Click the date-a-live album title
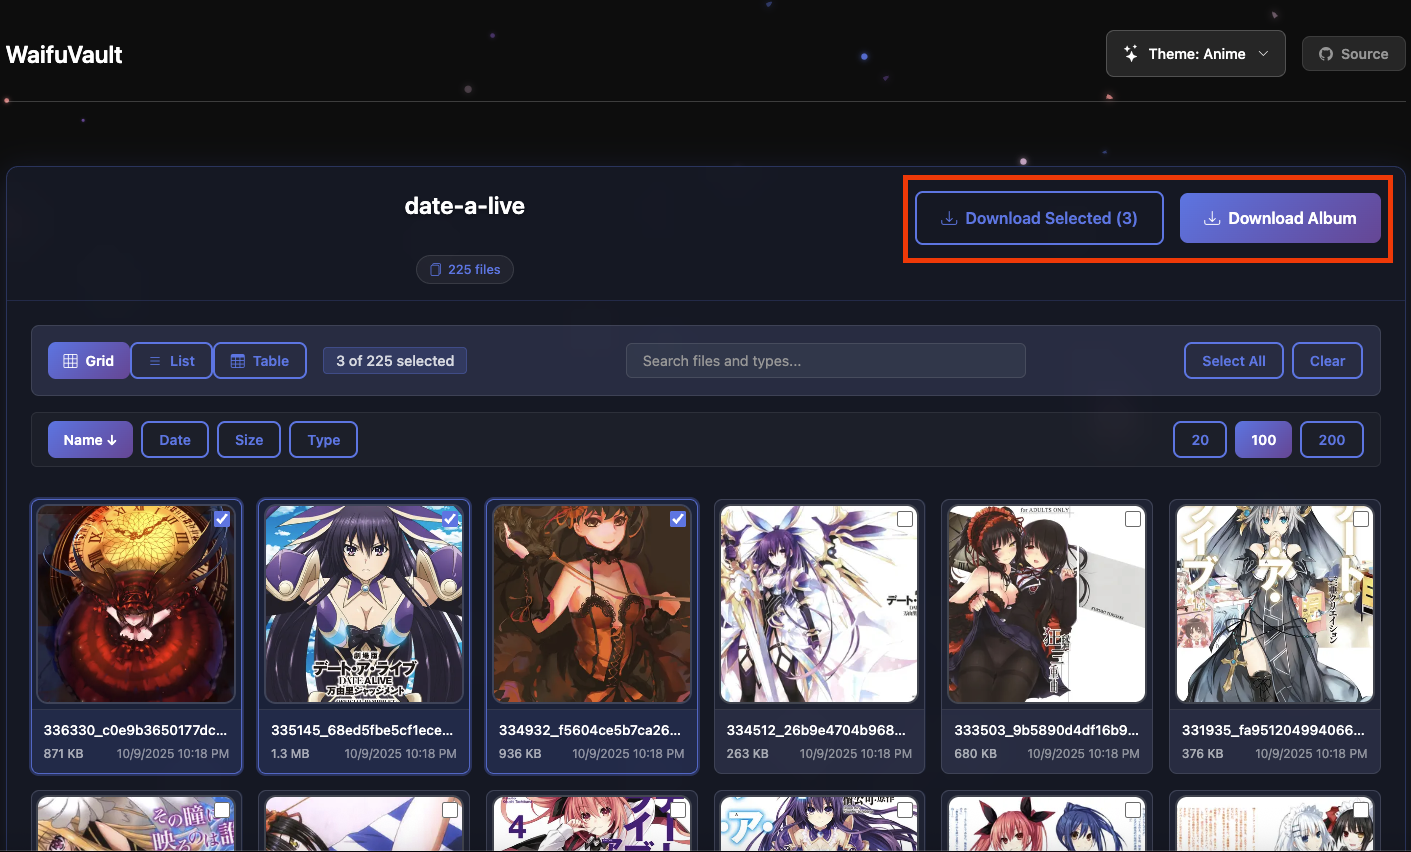Screen dimensions: 1411x852 pos(464,206)
